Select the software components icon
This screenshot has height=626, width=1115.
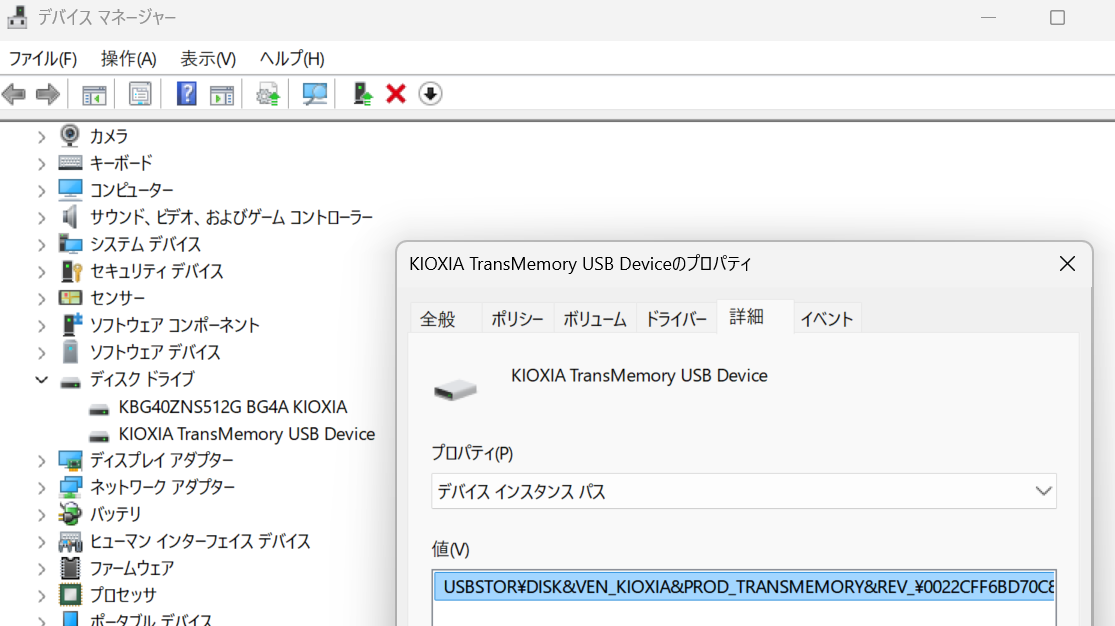(x=71, y=324)
